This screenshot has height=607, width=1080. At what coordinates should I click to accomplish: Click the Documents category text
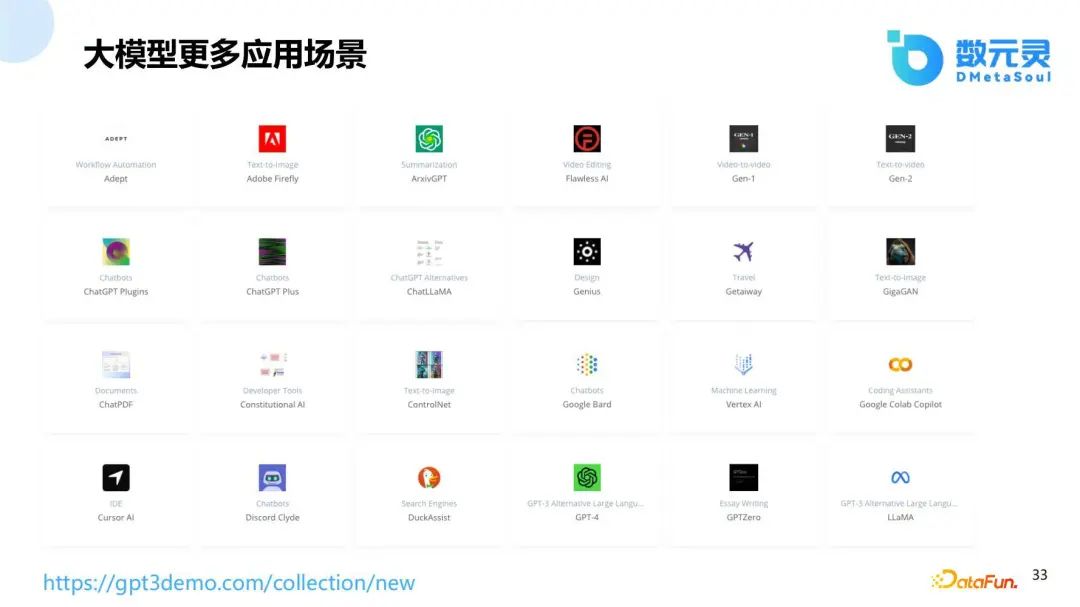tap(116, 391)
